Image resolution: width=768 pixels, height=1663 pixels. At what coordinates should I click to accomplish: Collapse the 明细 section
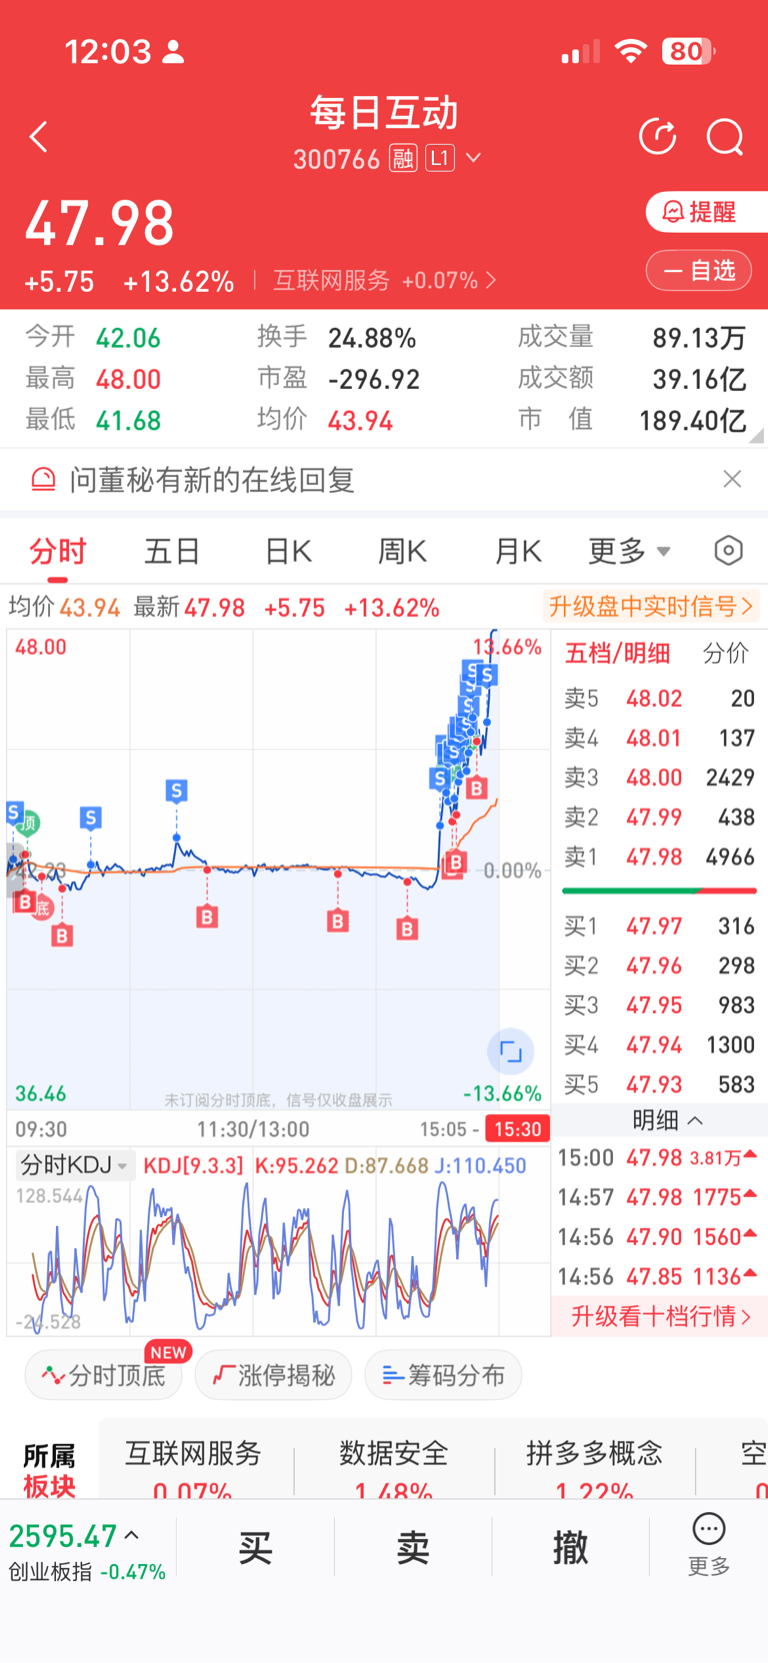pos(667,1121)
